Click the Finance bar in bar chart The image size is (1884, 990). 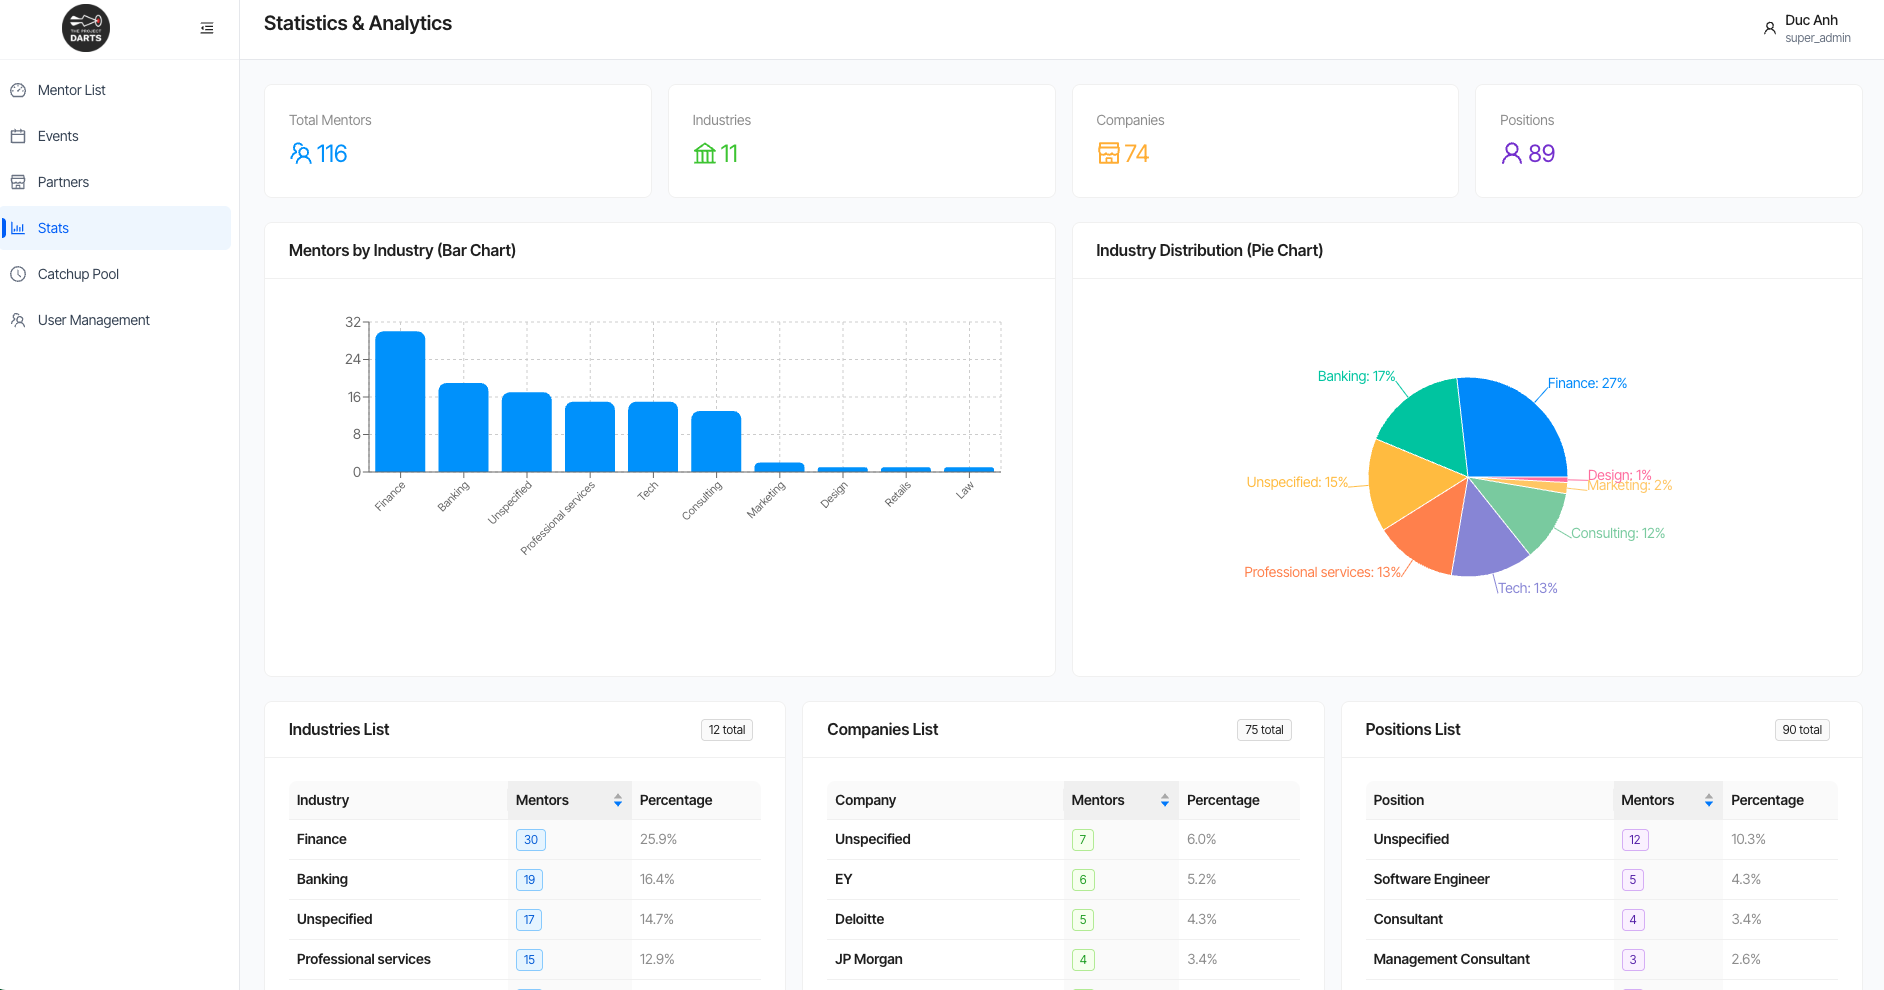(400, 402)
